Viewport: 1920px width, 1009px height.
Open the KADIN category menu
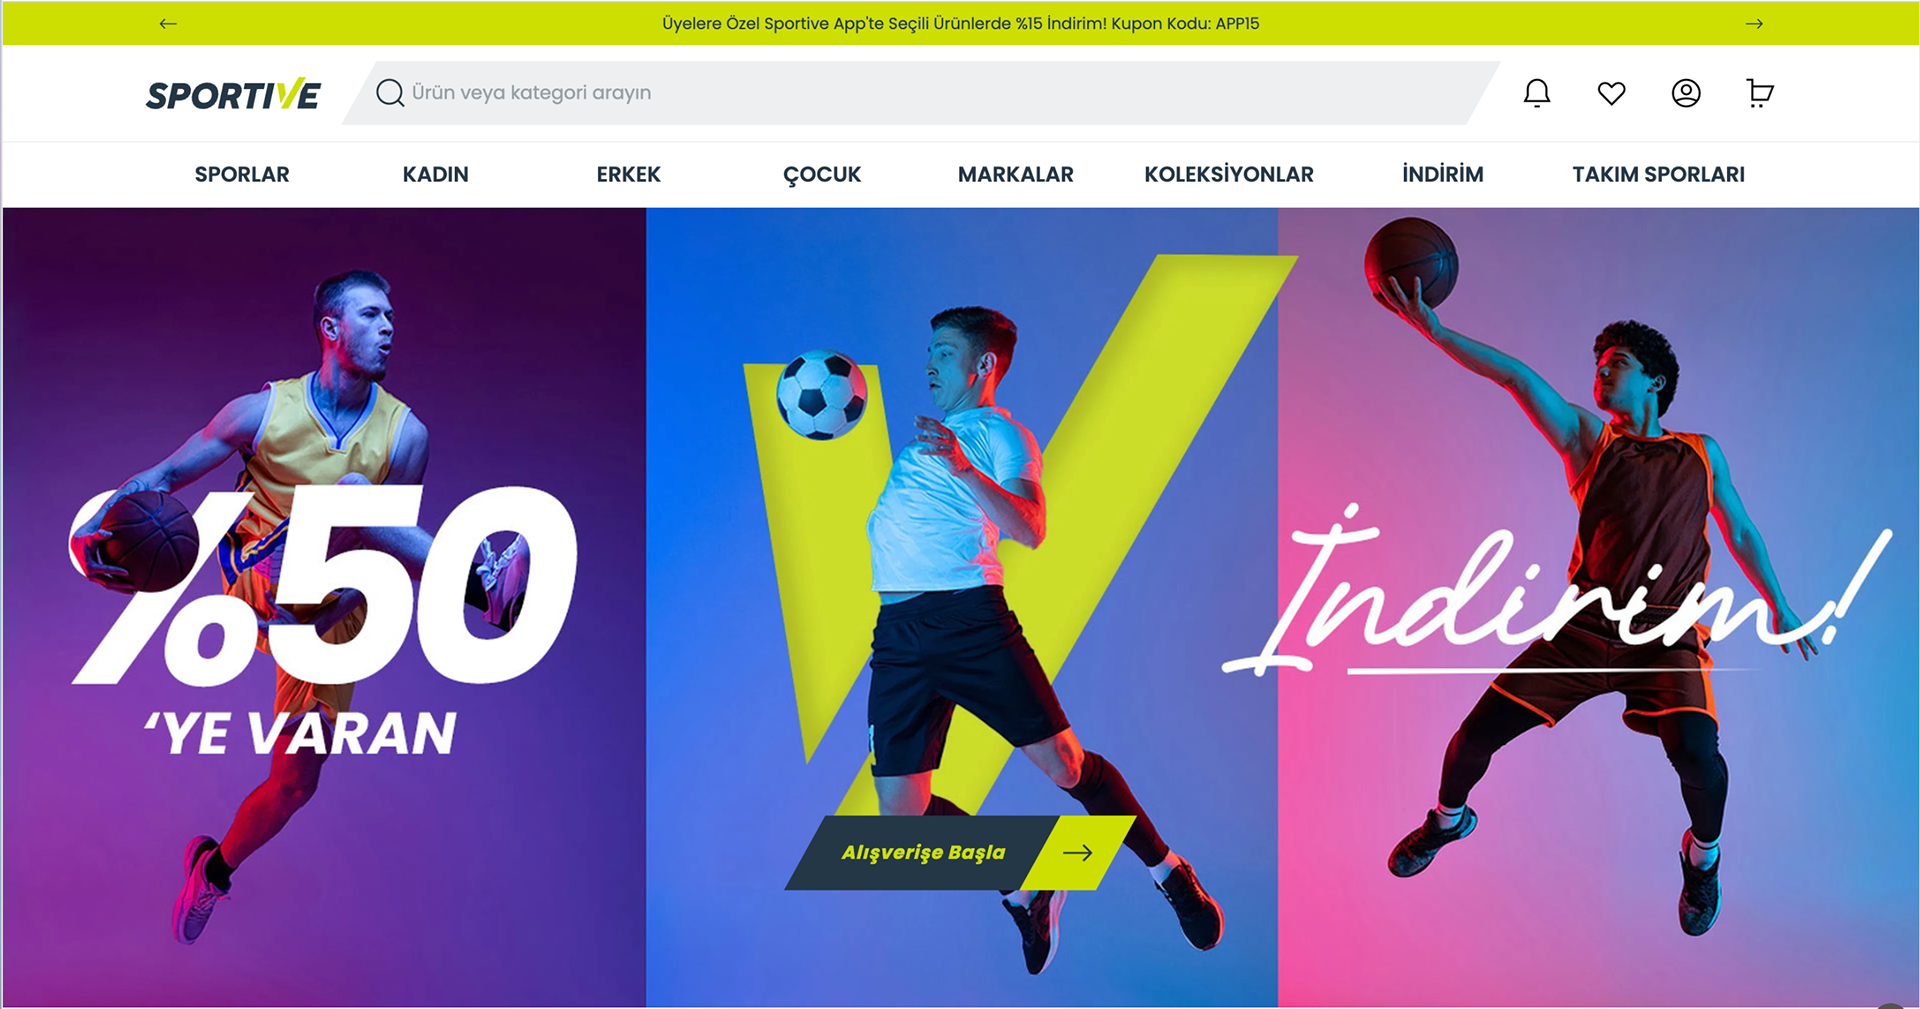click(435, 174)
